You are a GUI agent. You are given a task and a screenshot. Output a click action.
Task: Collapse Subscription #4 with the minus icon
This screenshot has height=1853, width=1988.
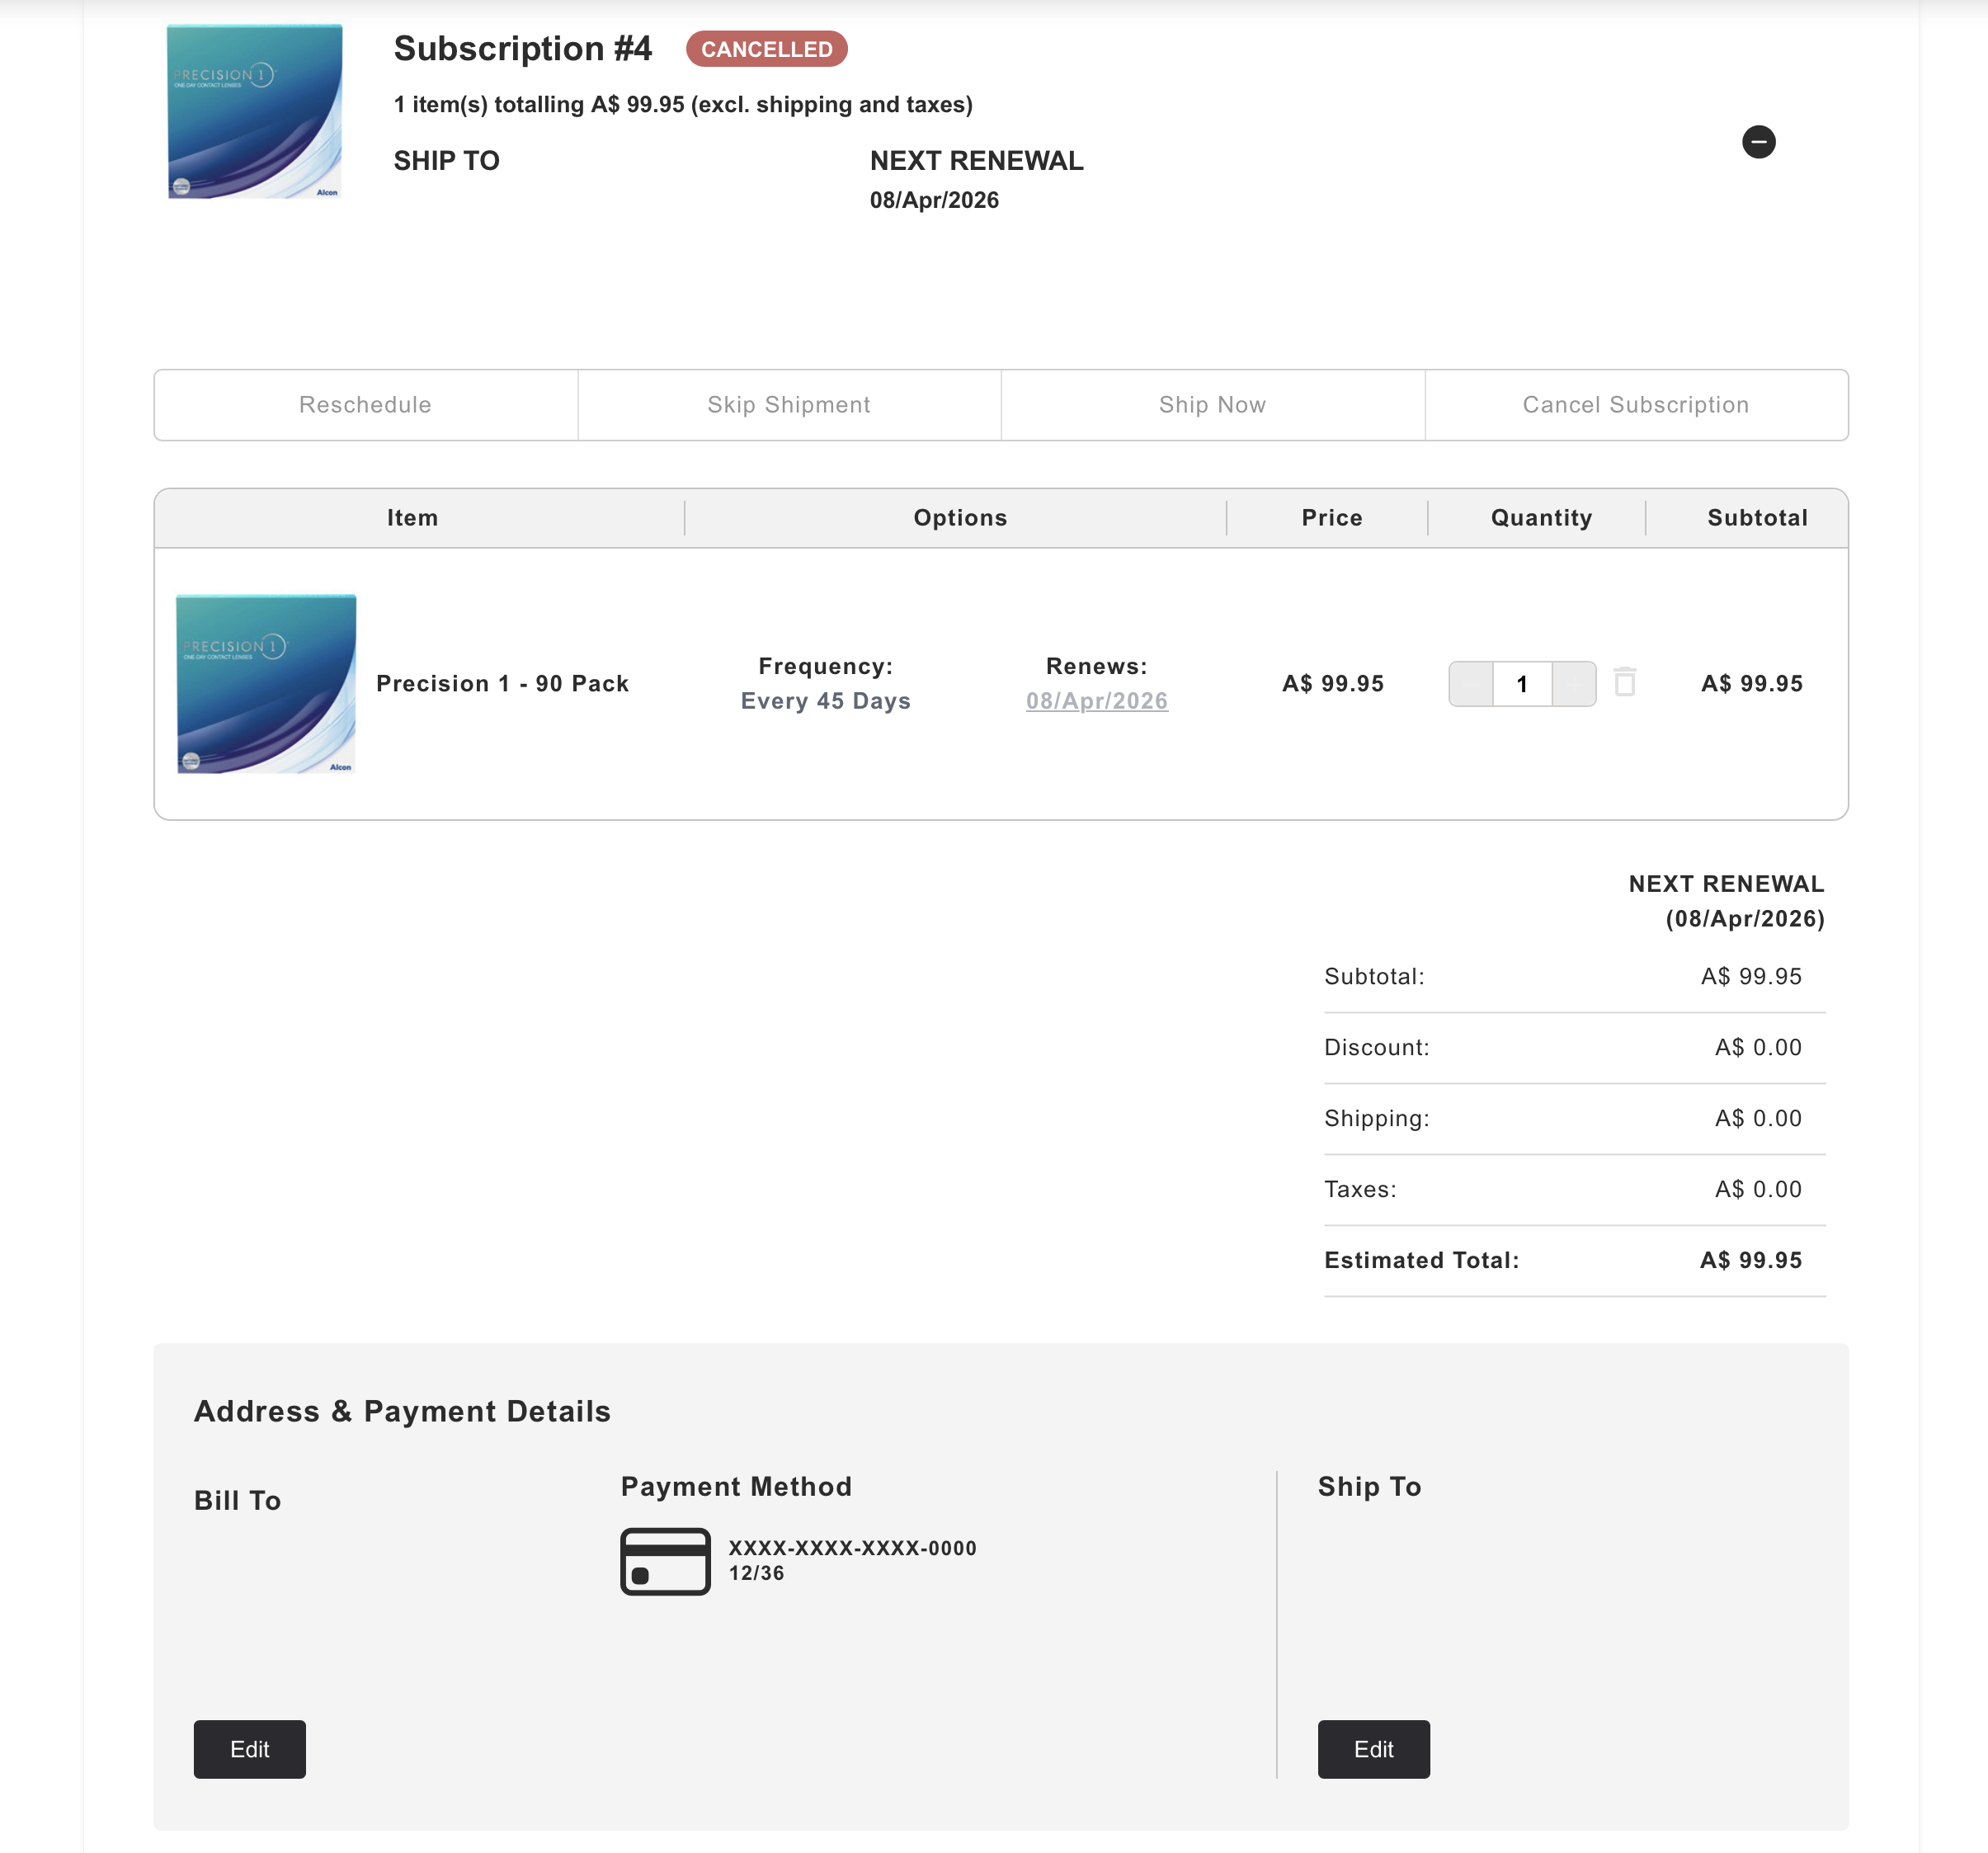(x=1758, y=142)
